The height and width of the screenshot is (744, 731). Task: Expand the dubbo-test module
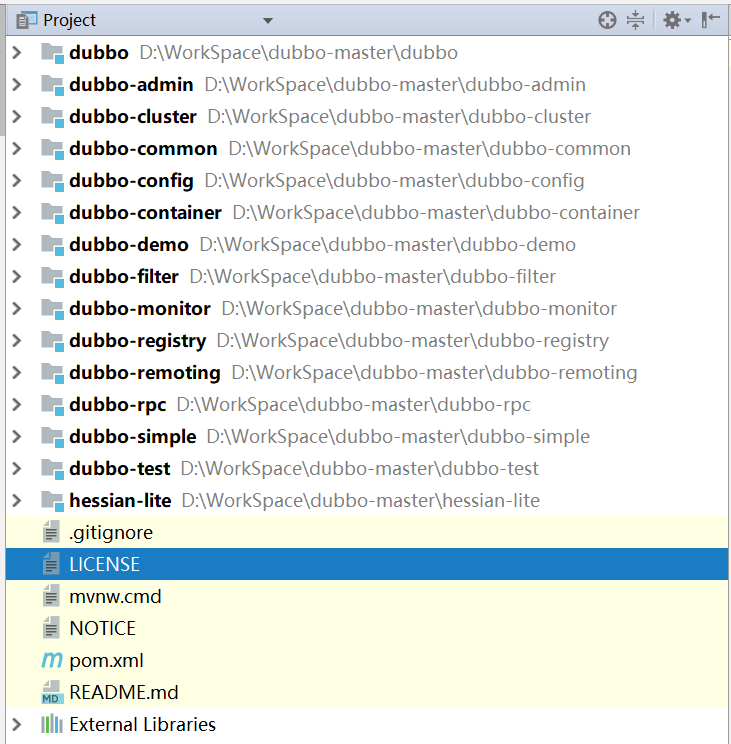click(x=17, y=468)
